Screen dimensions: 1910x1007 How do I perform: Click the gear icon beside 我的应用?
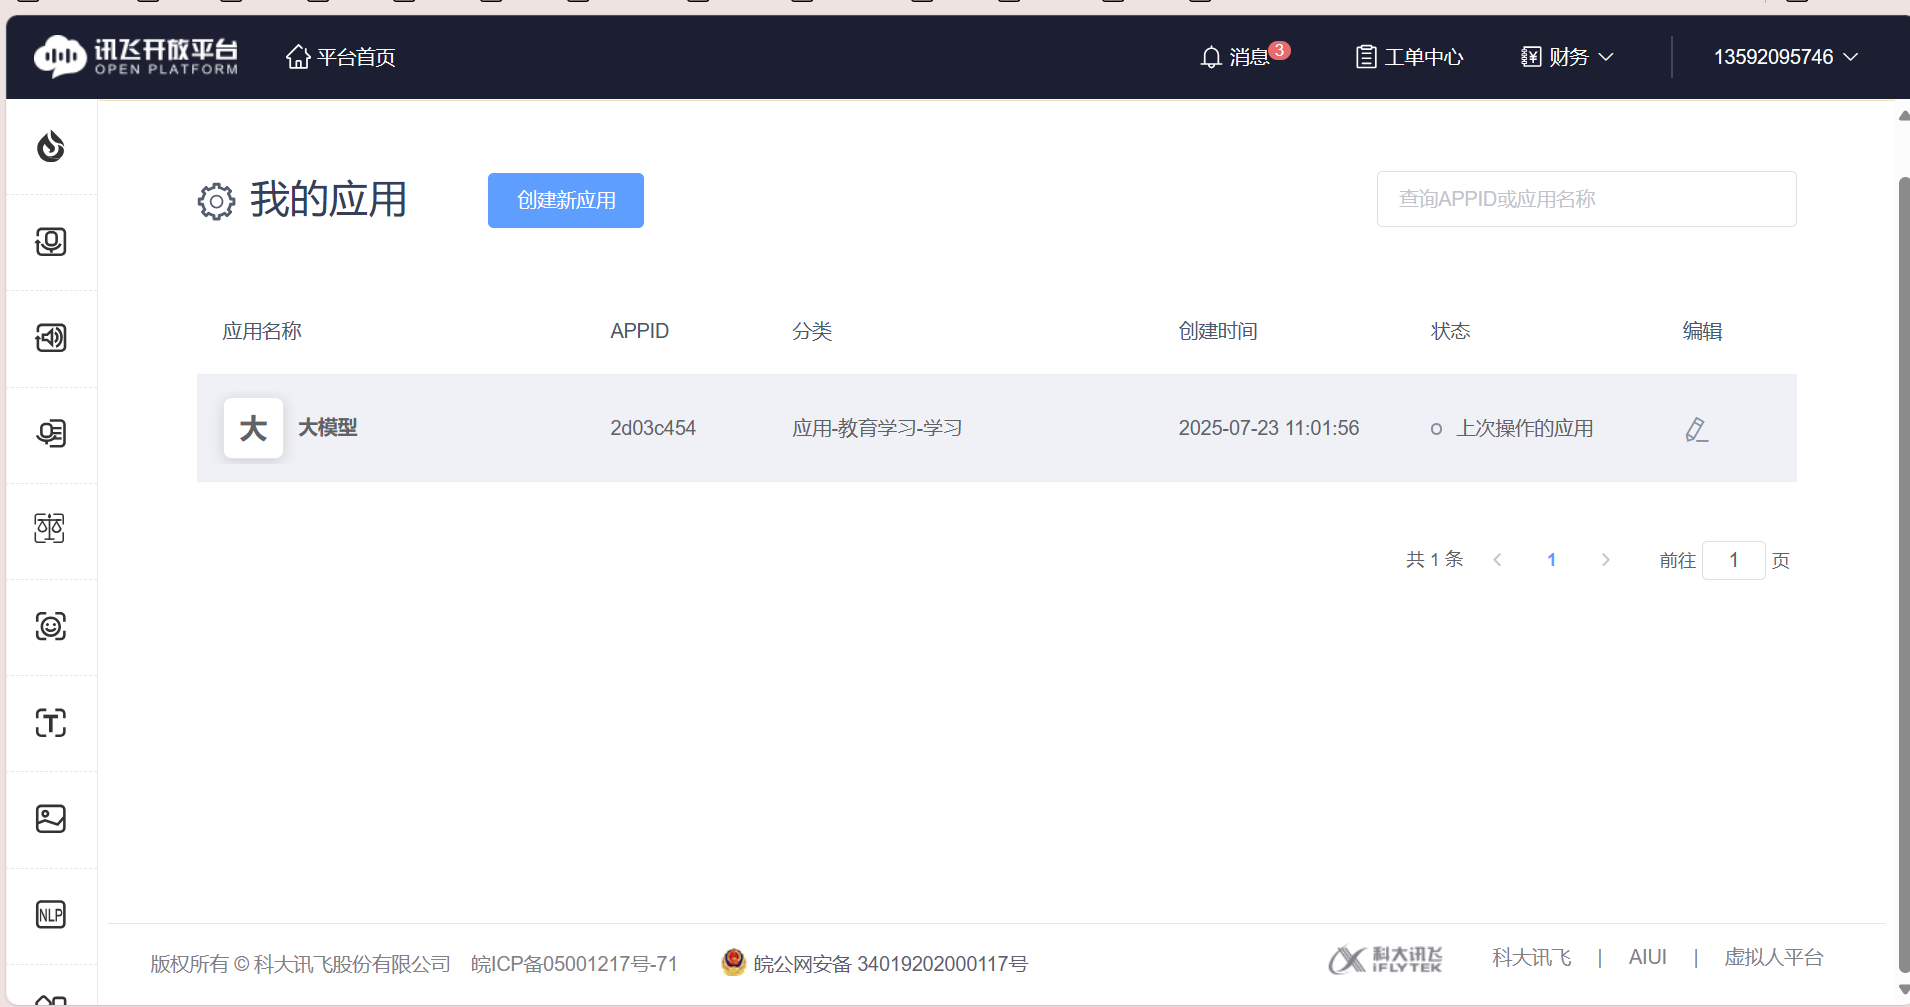(216, 201)
